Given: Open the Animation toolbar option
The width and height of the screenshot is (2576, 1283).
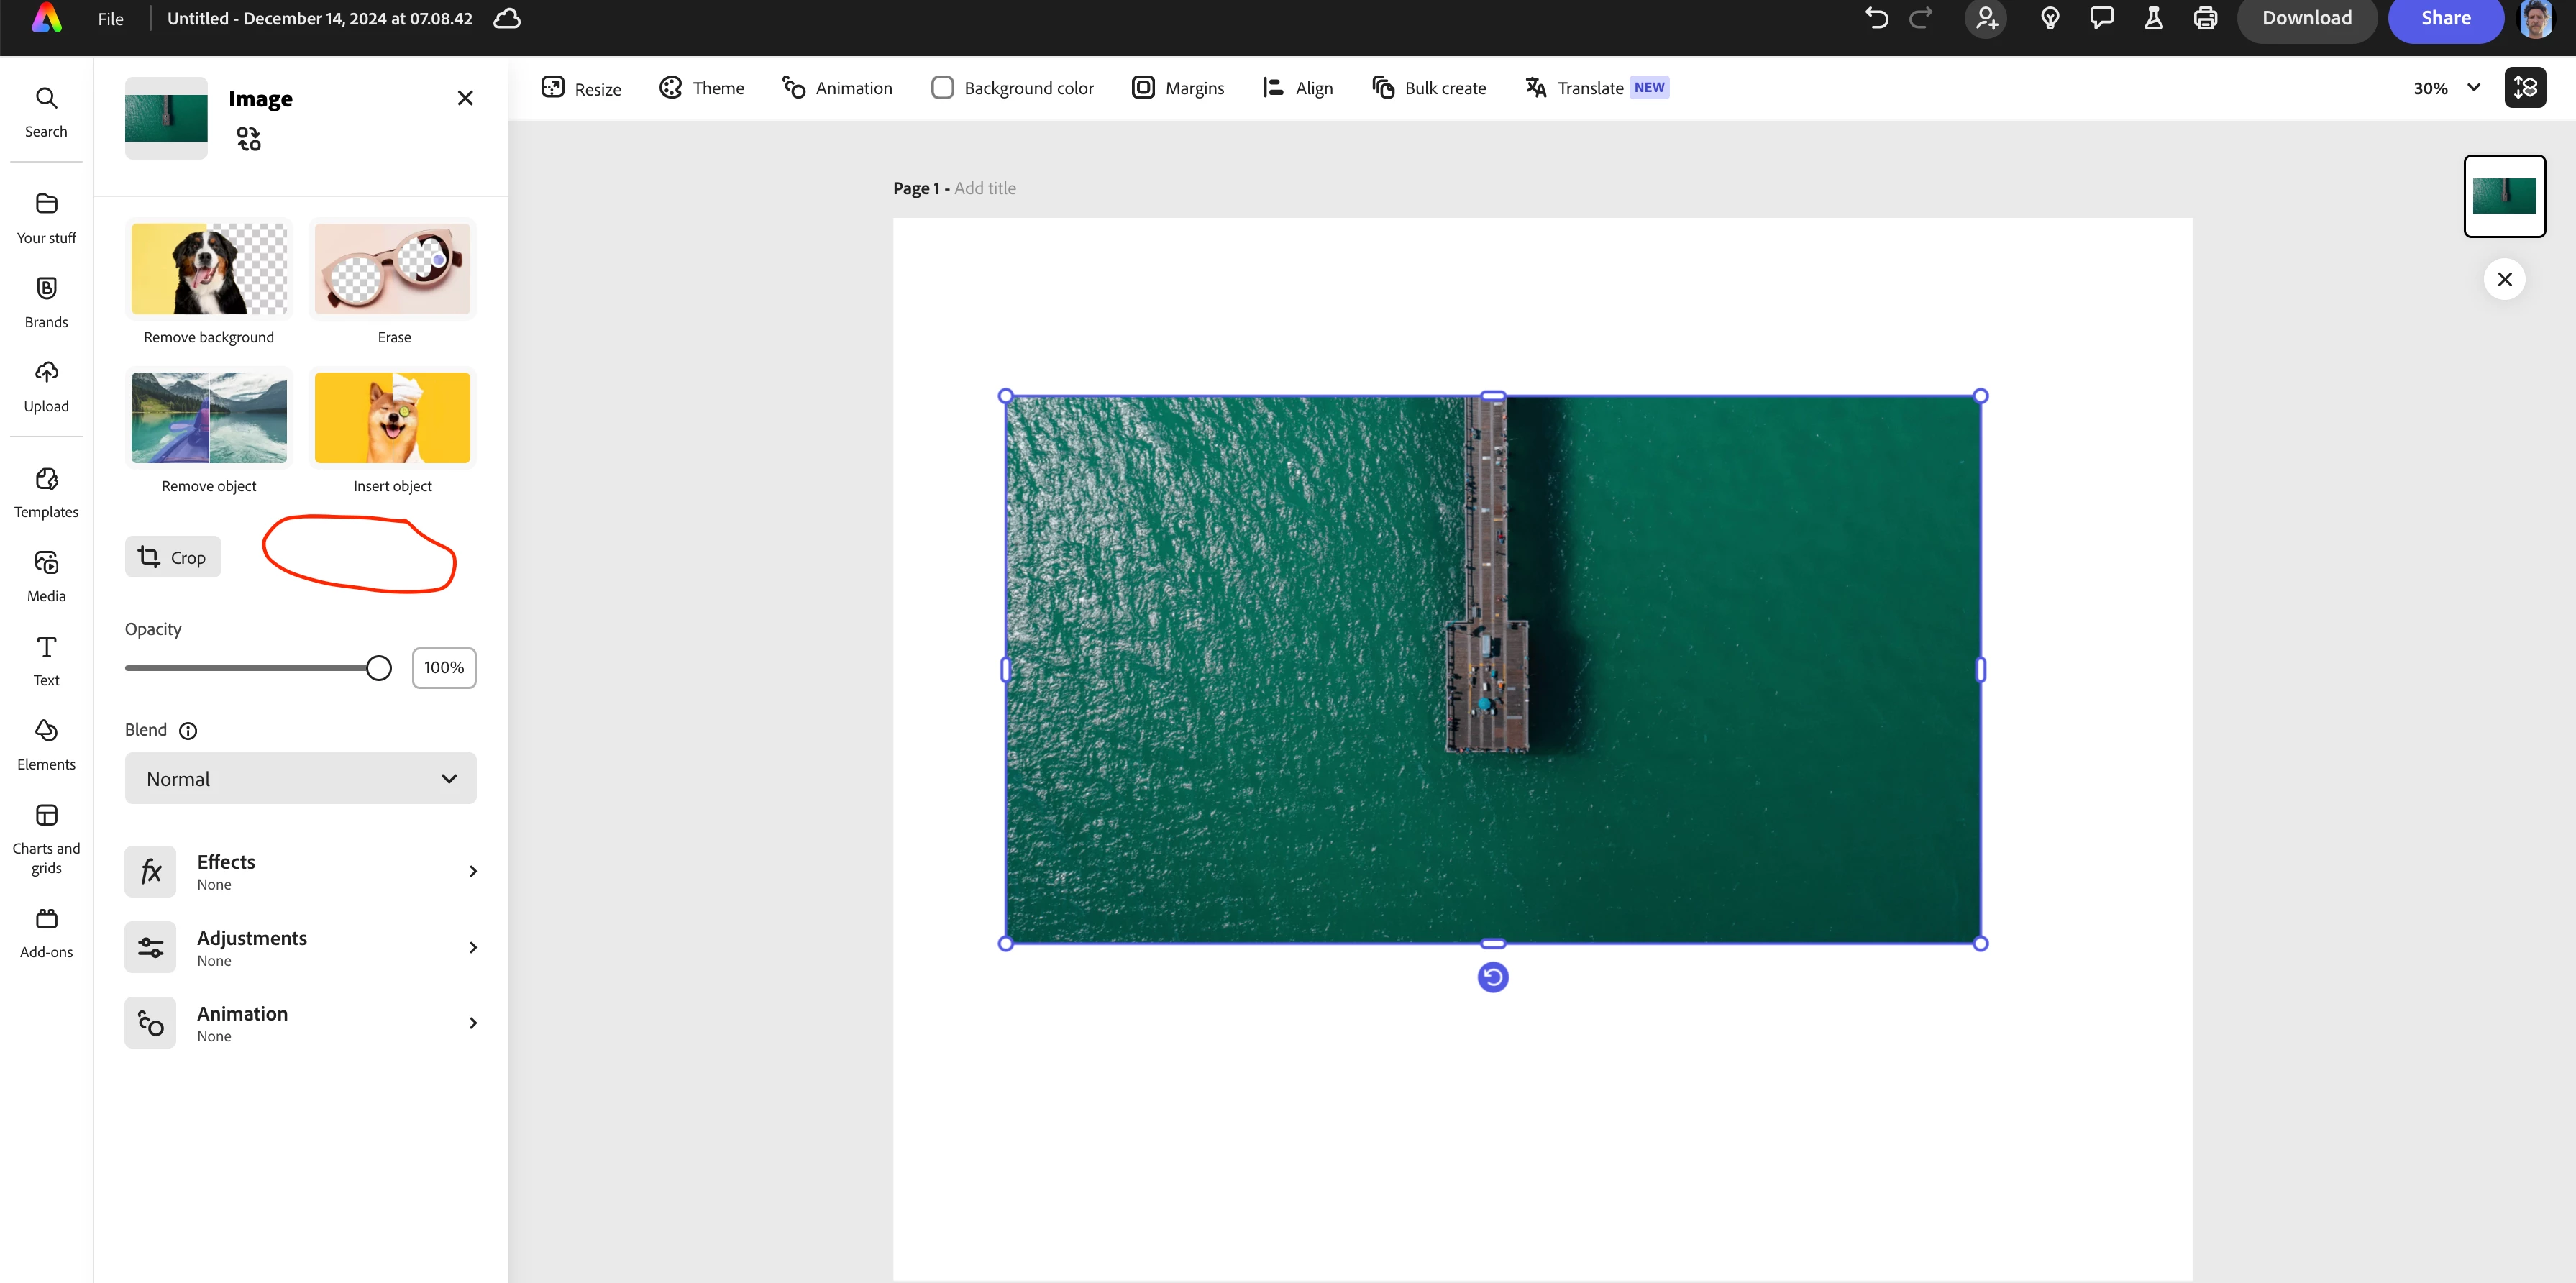Looking at the screenshot, I should pos(837,88).
